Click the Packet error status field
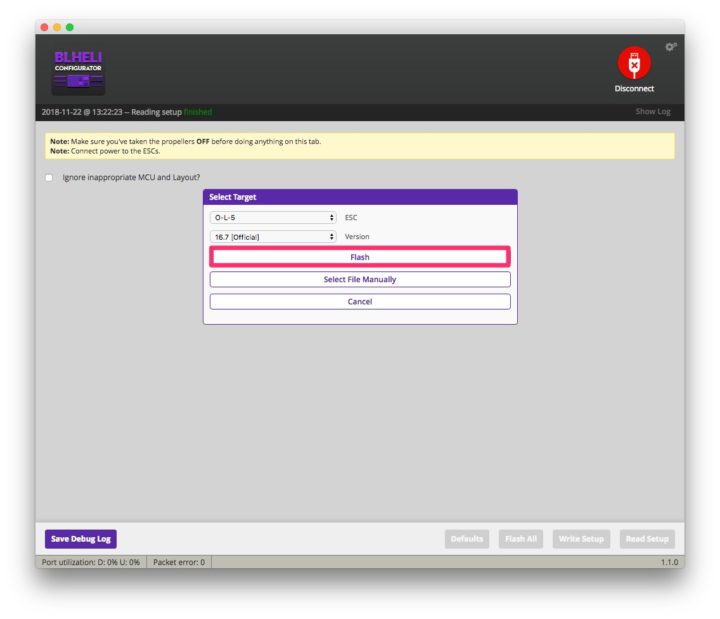The height and width of the screenshot is (619, 720). [x=179, y=562]
